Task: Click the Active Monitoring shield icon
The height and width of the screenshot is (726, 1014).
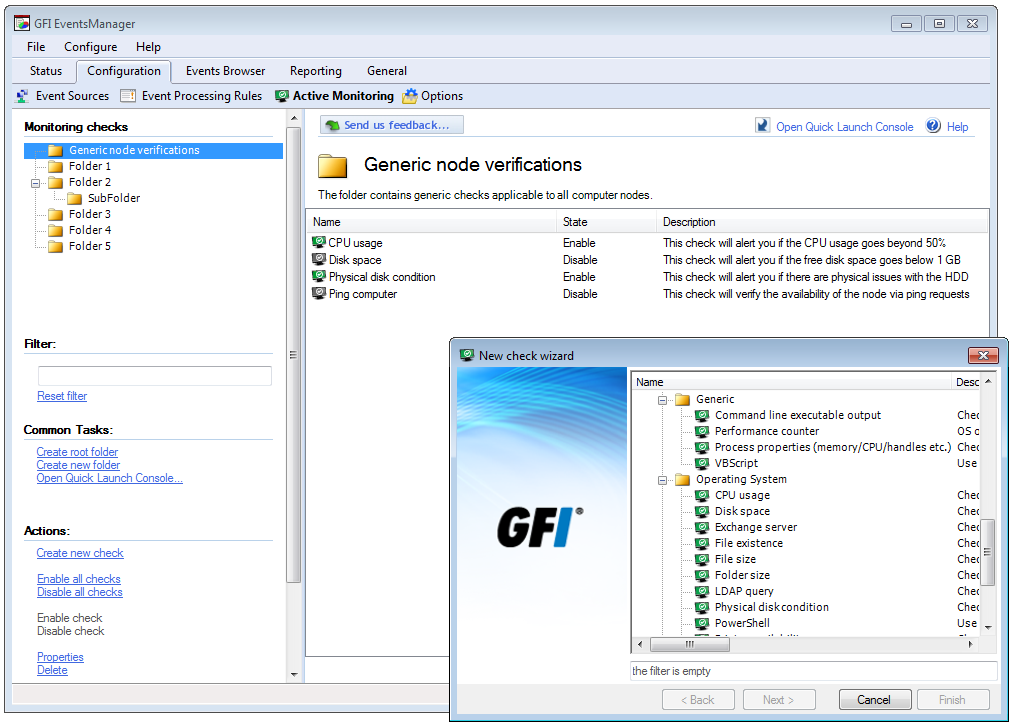Action: point(281,96)
